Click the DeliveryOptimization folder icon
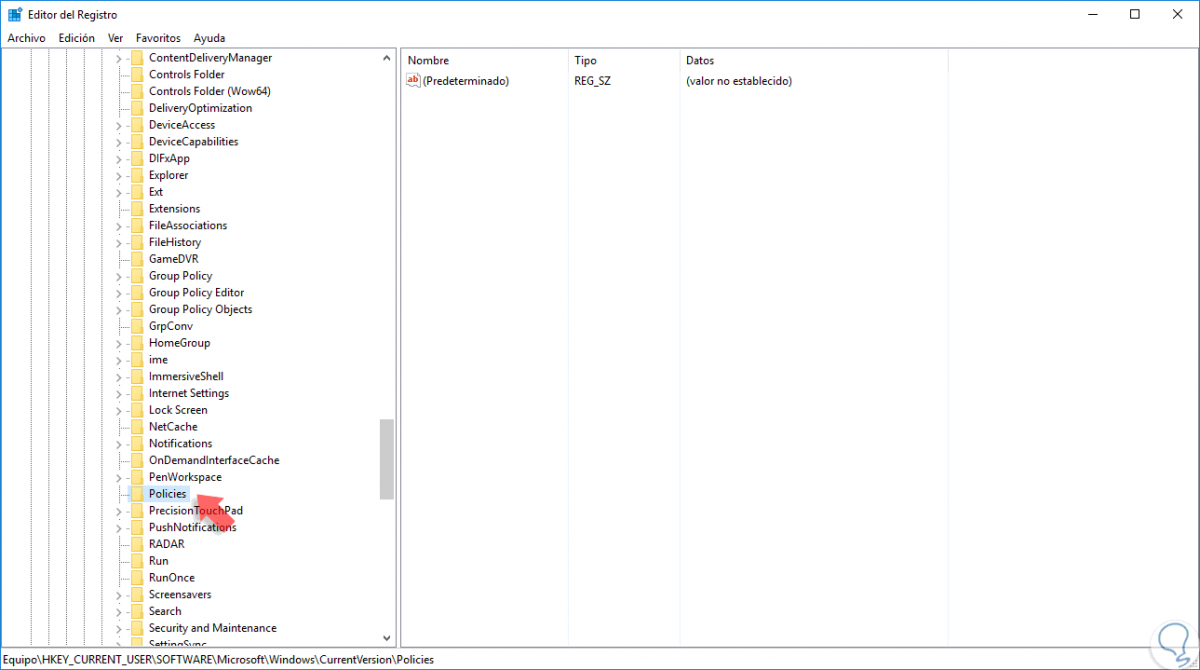The image size is (1200, 670). pos(137,108)
